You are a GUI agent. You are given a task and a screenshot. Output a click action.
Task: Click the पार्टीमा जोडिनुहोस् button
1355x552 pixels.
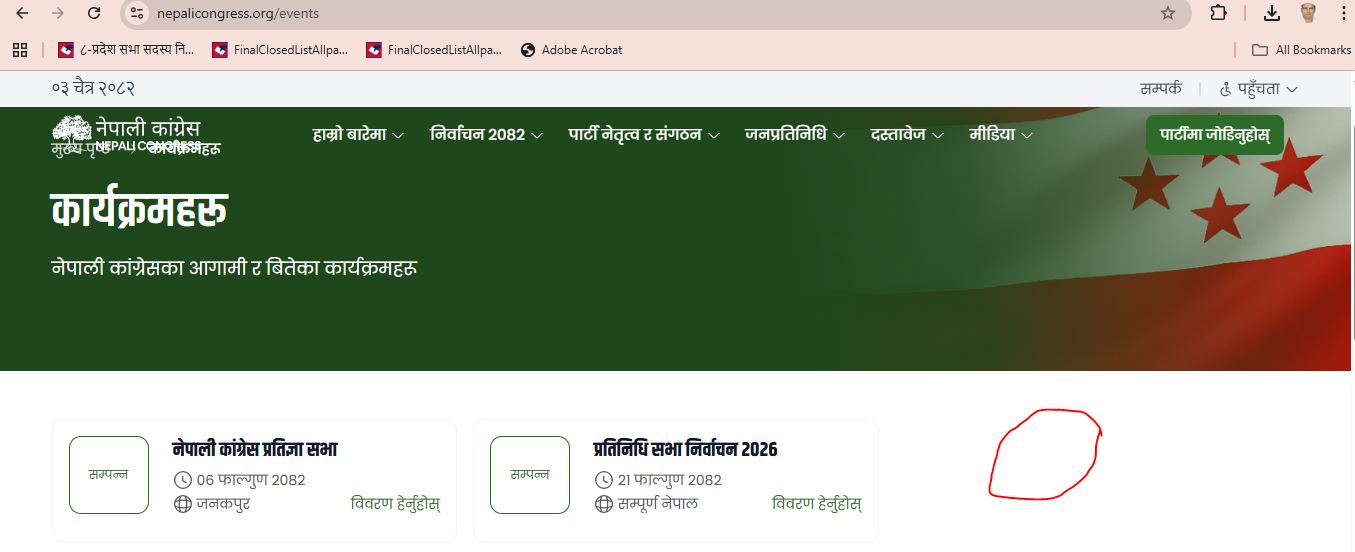pyautogui.click(x=1214, y=134)
